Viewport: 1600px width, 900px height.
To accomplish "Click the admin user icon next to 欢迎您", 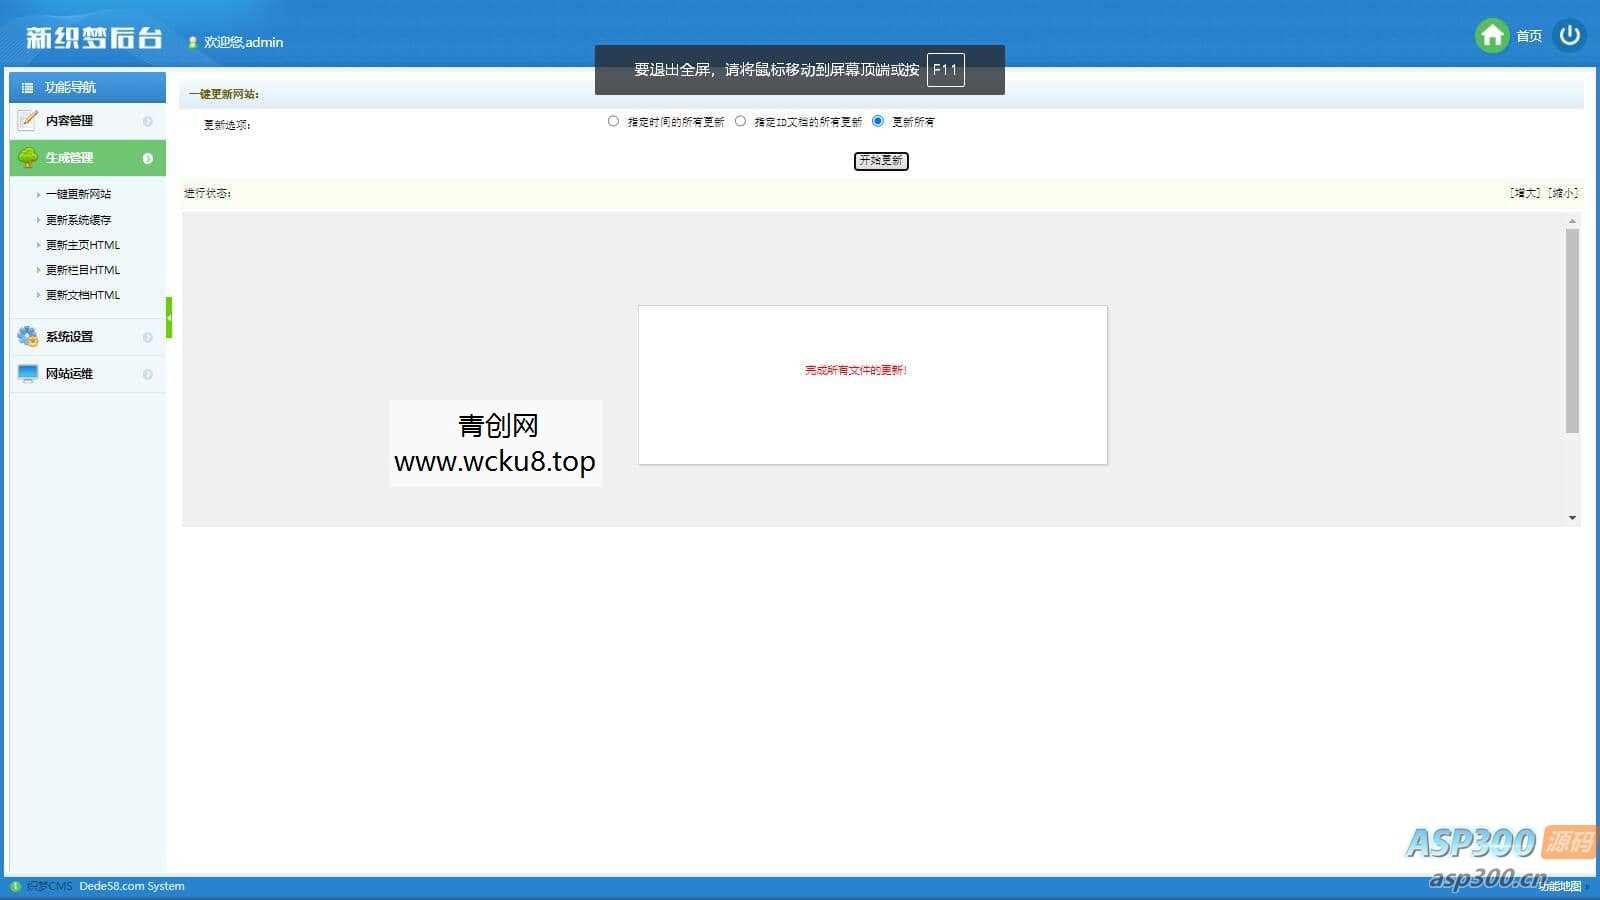I will click(191, 42).
